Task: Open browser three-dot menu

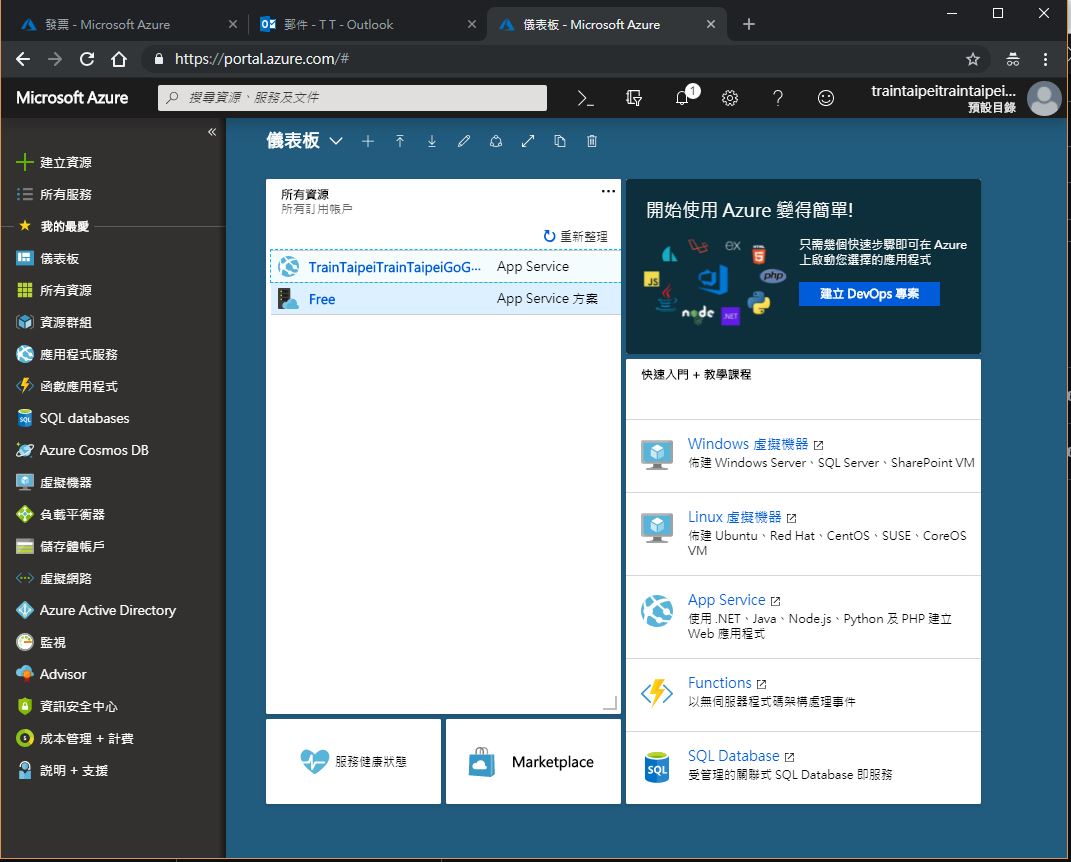Action: (x=1044, y=59)
